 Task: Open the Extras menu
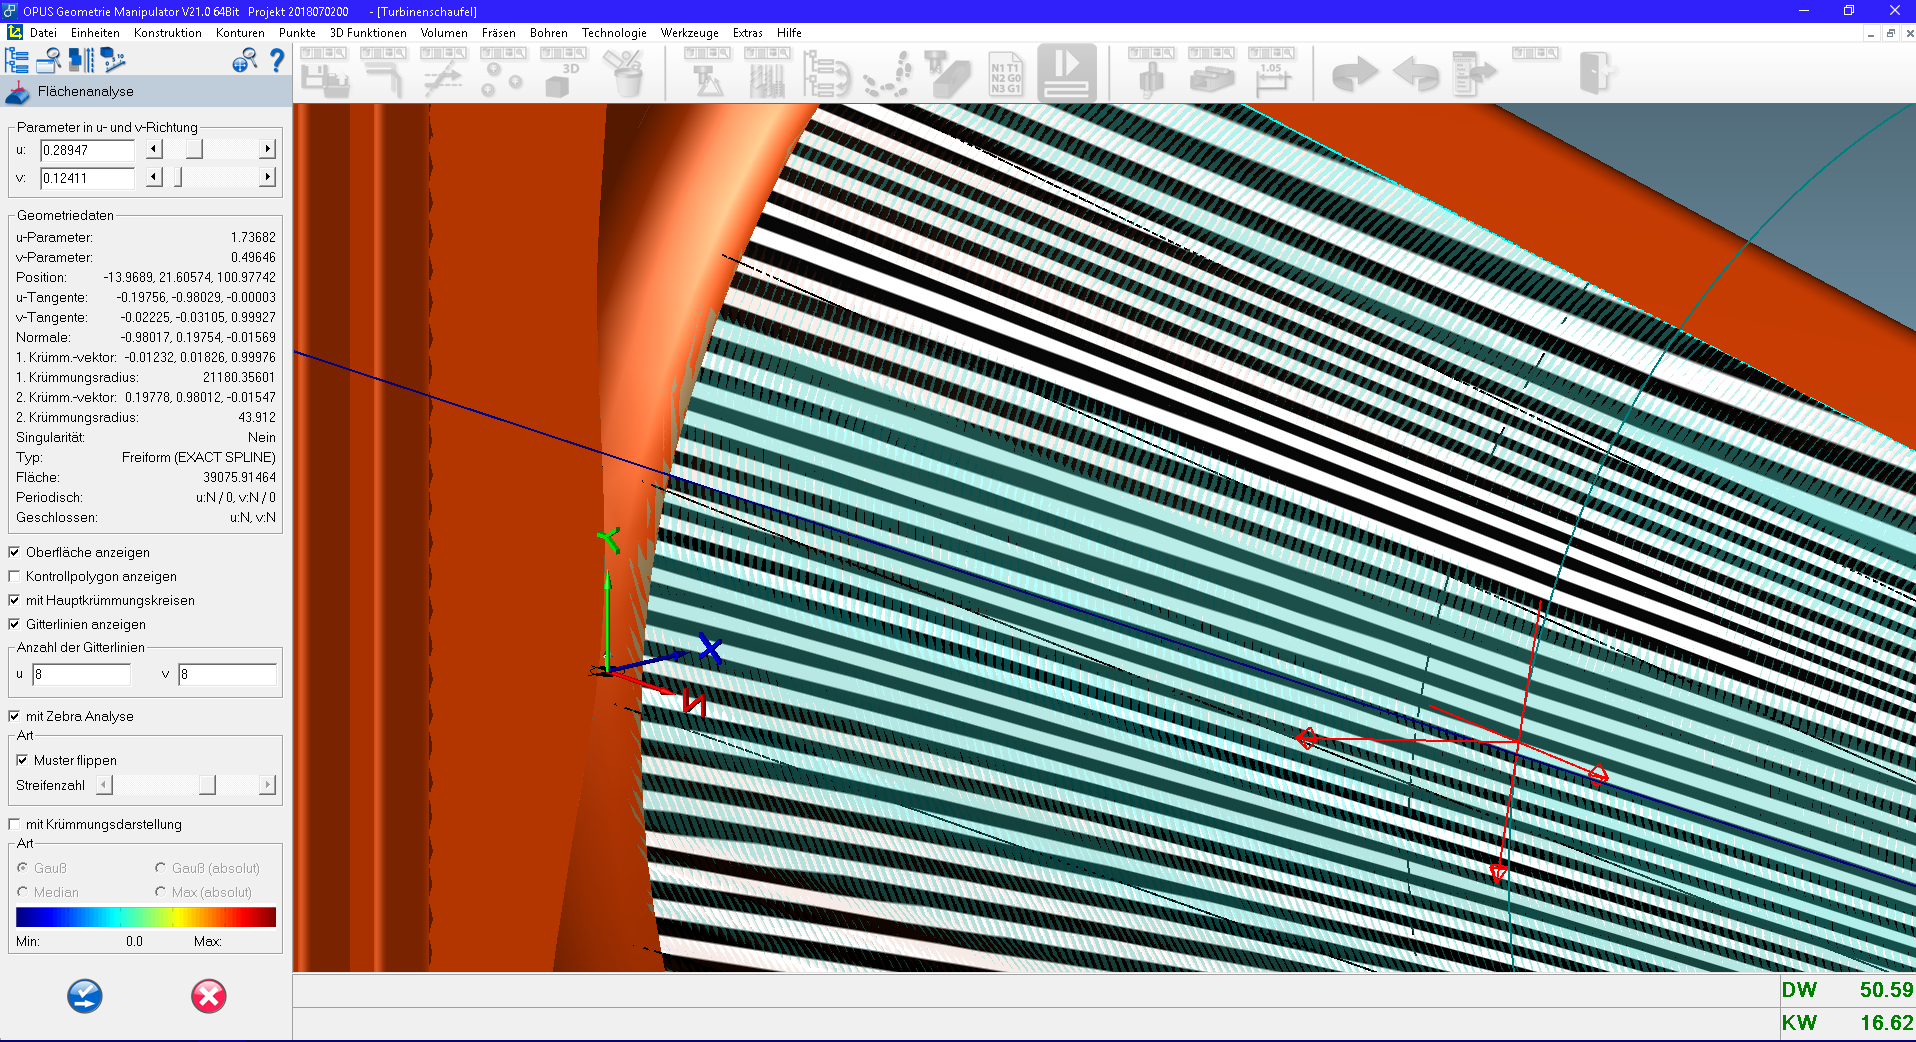coord(748,33)
